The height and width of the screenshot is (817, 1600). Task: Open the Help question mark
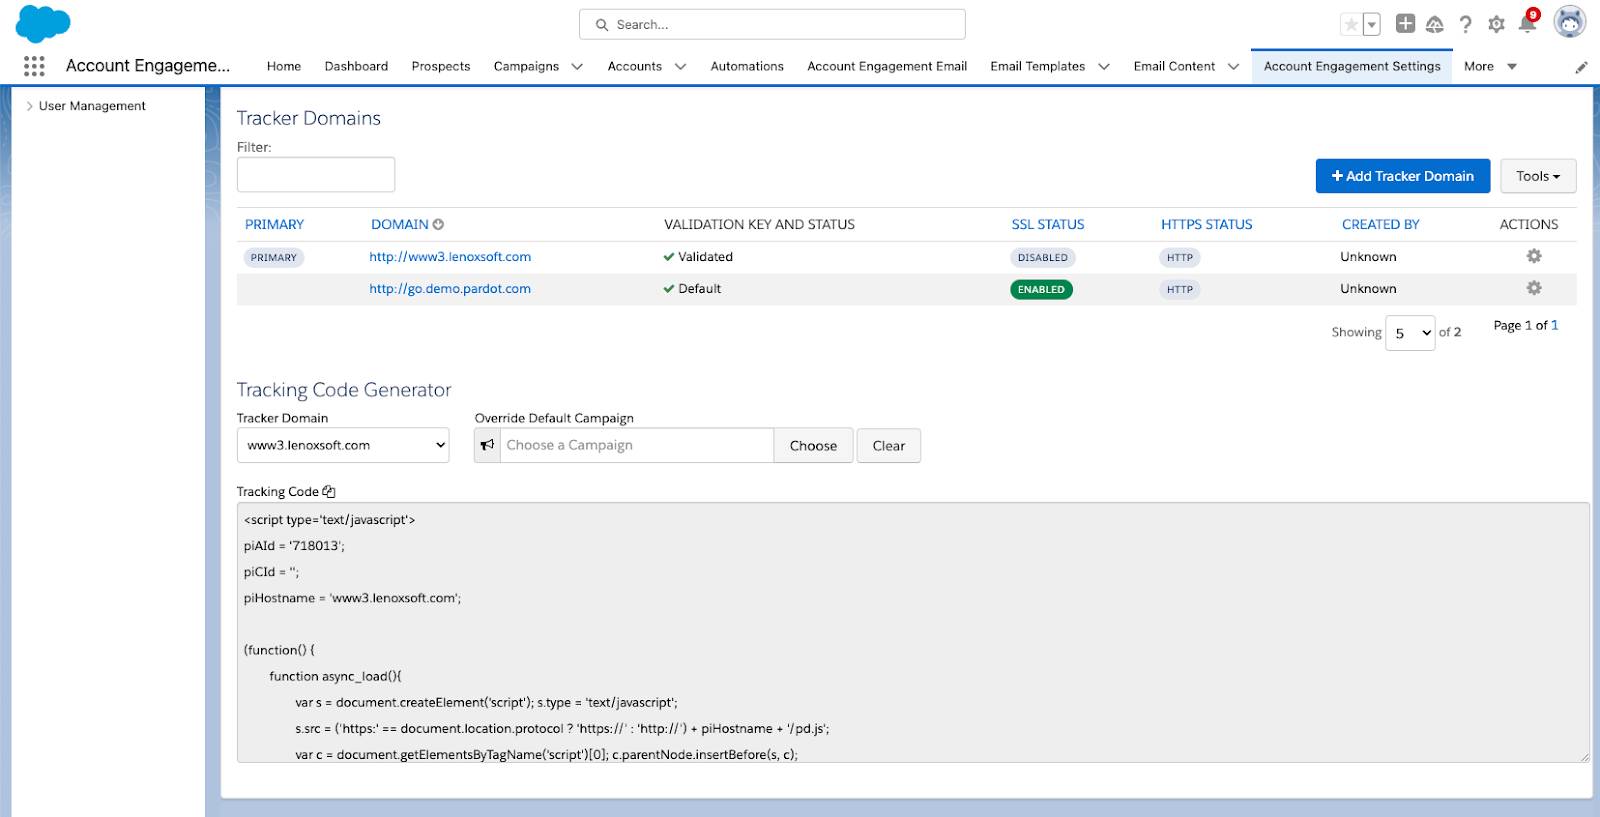pos(1465,24)
